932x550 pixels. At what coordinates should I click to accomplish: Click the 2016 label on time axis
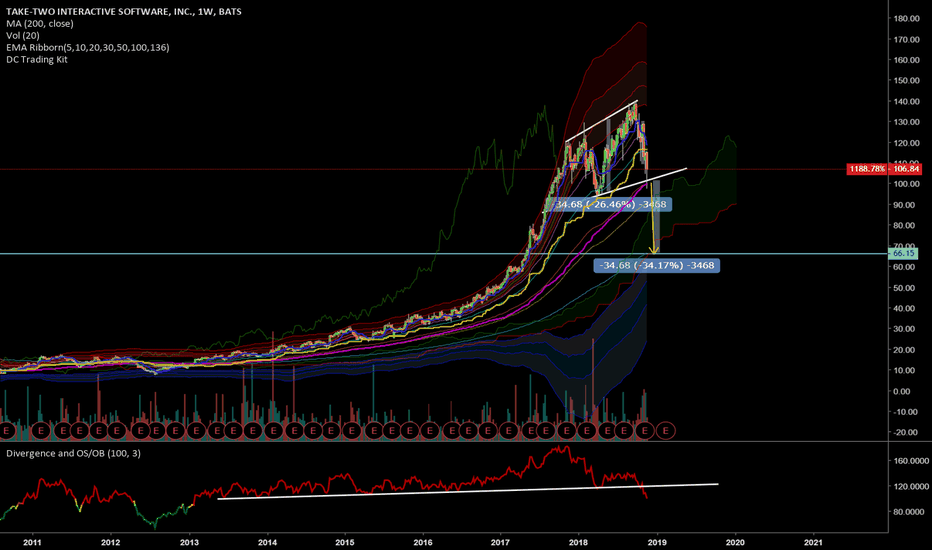coord(423,542)
